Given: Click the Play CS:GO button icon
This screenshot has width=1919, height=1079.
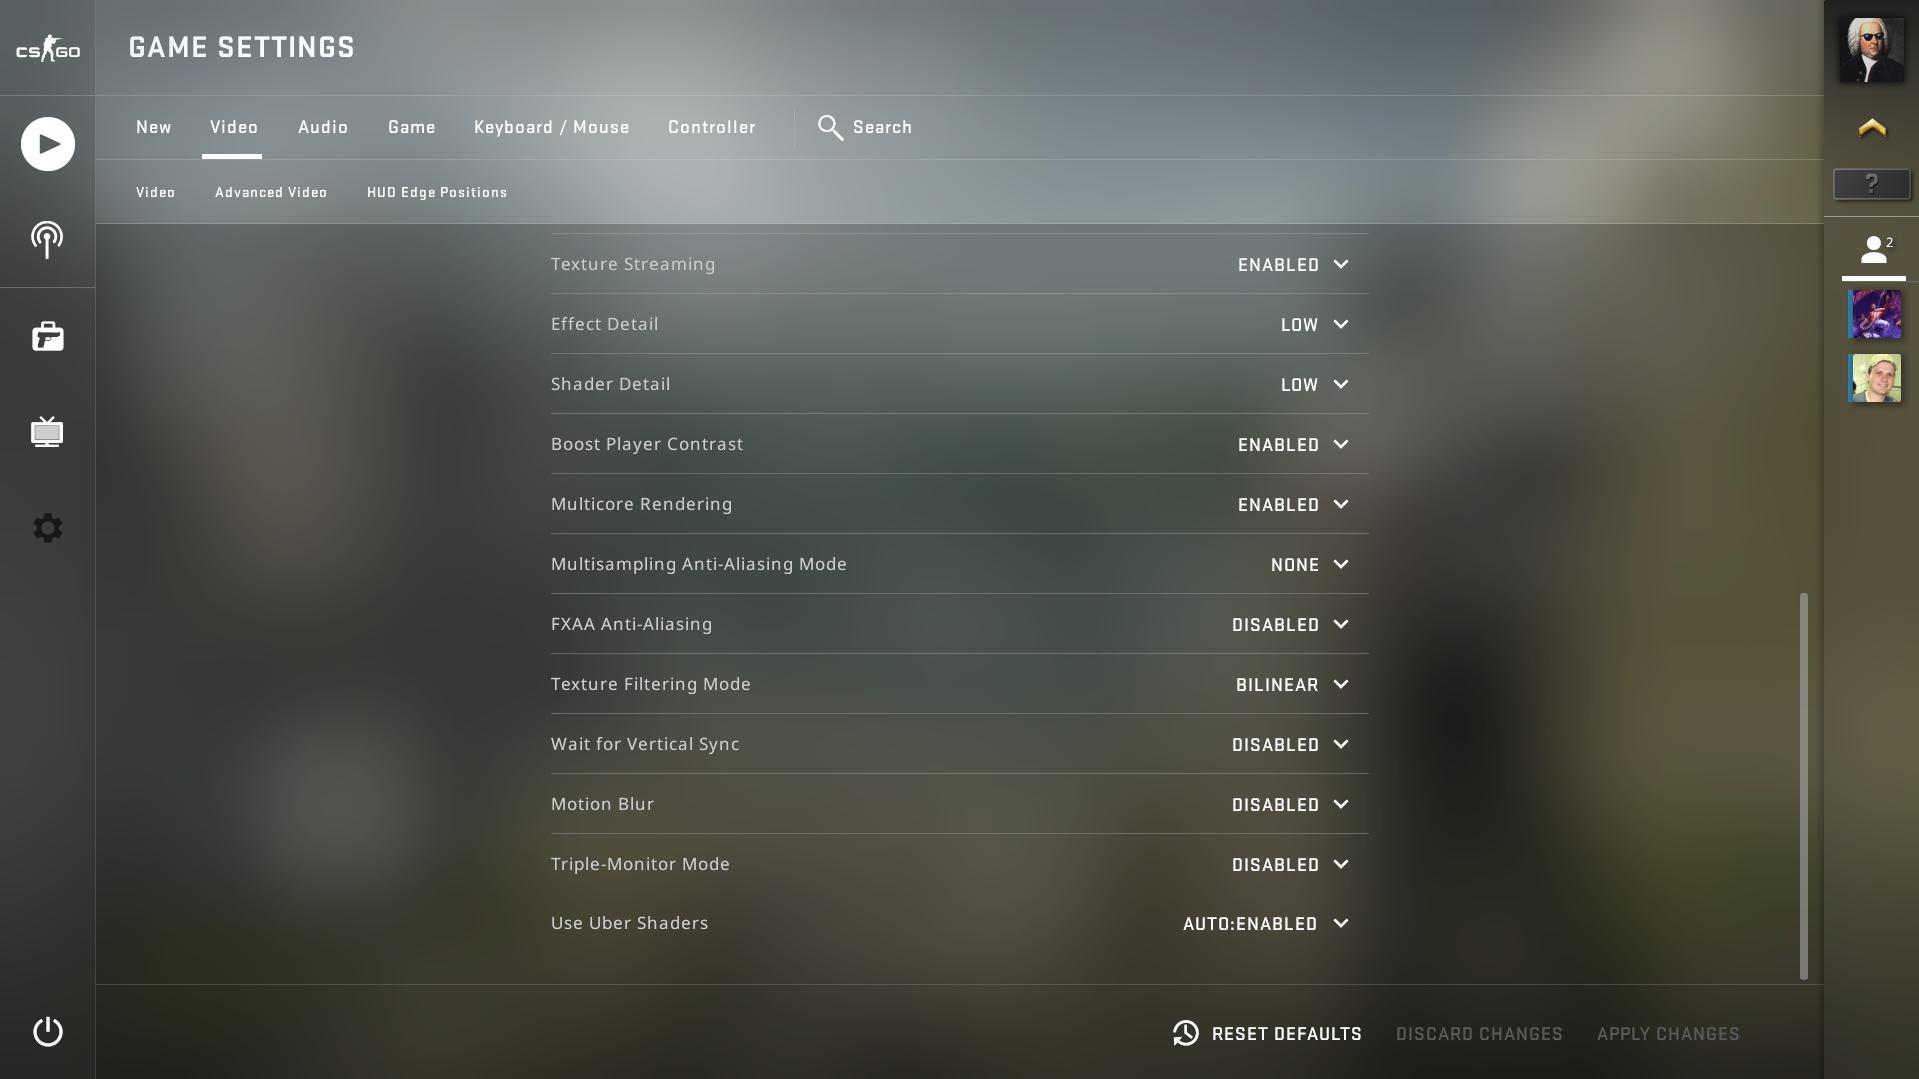Looking at the screenshot, I should coord(47,144).
